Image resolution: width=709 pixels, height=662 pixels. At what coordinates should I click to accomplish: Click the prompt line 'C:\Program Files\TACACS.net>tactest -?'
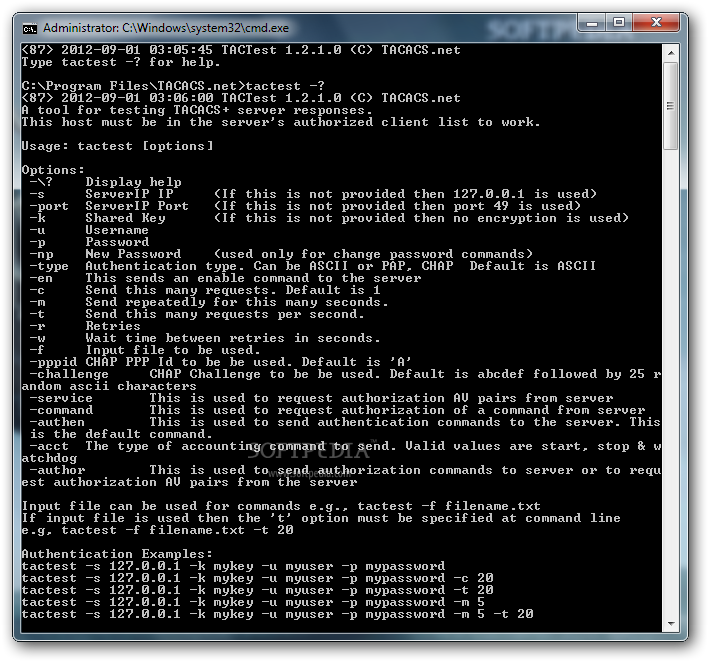click(x=173, y=86)
